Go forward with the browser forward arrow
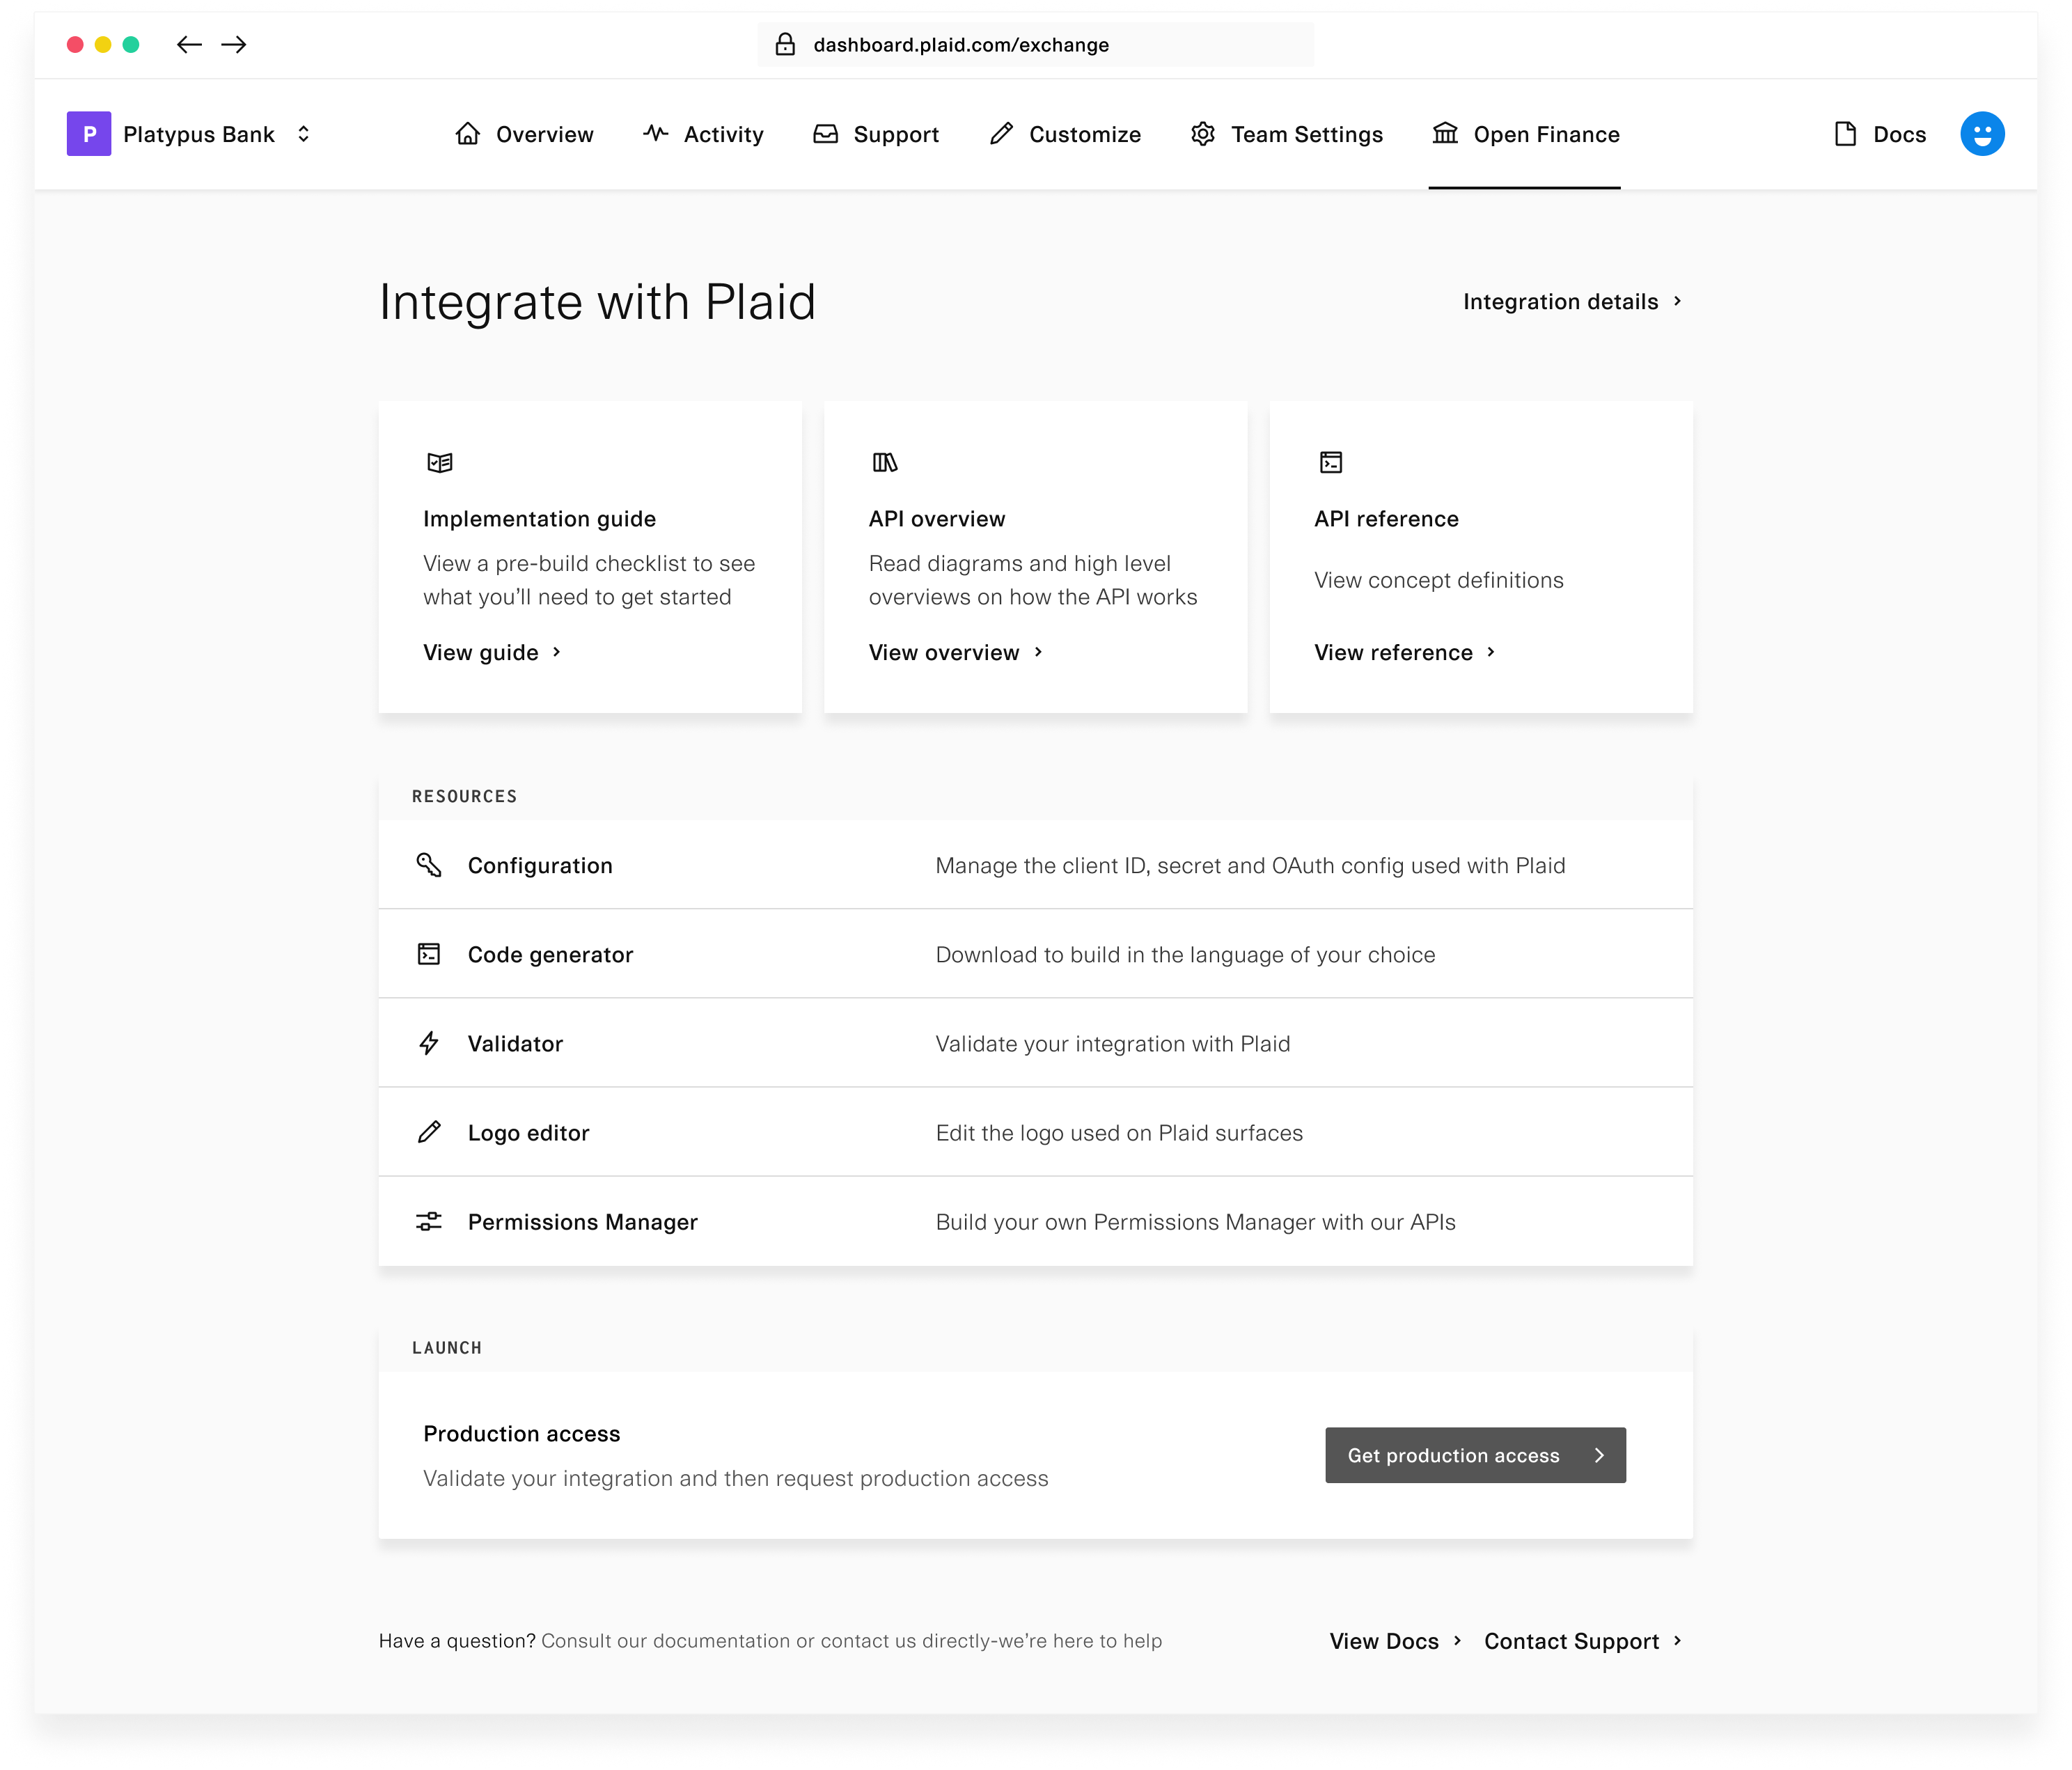This screenshot has width=2072, height=1770. pyautogui.click(x=234, y=44)
